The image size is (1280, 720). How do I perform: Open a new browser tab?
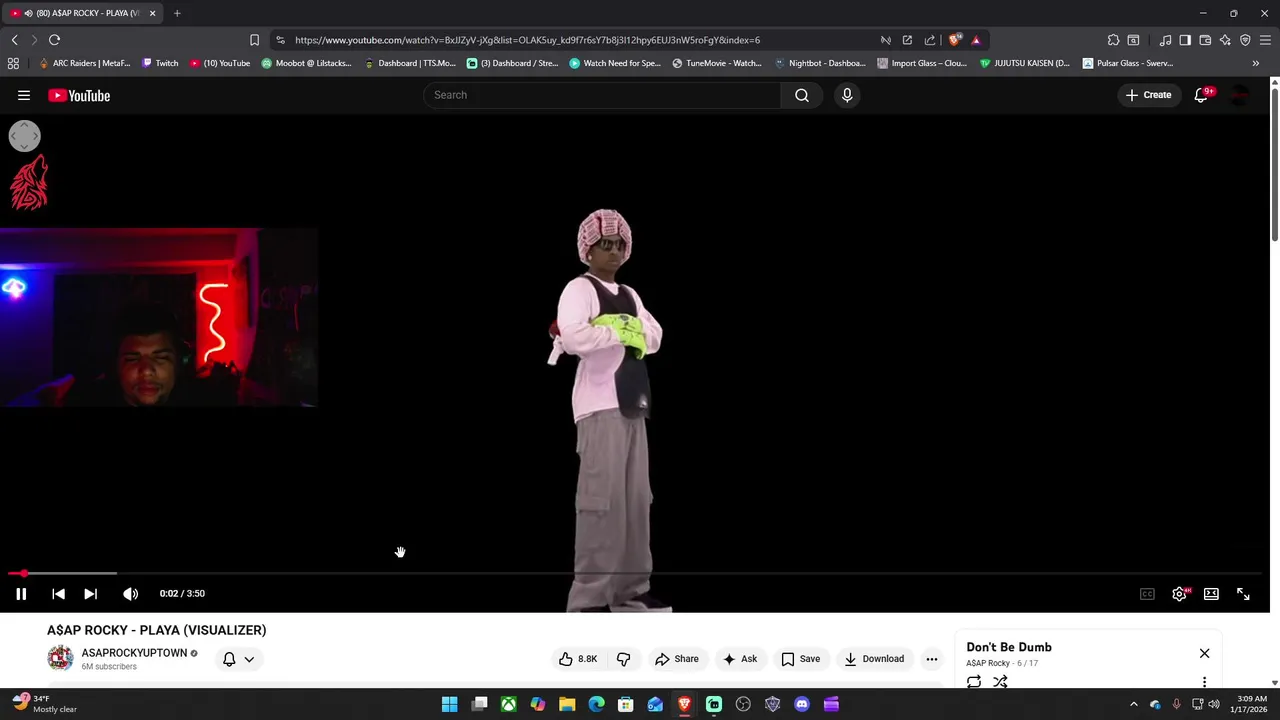(177, 13)
